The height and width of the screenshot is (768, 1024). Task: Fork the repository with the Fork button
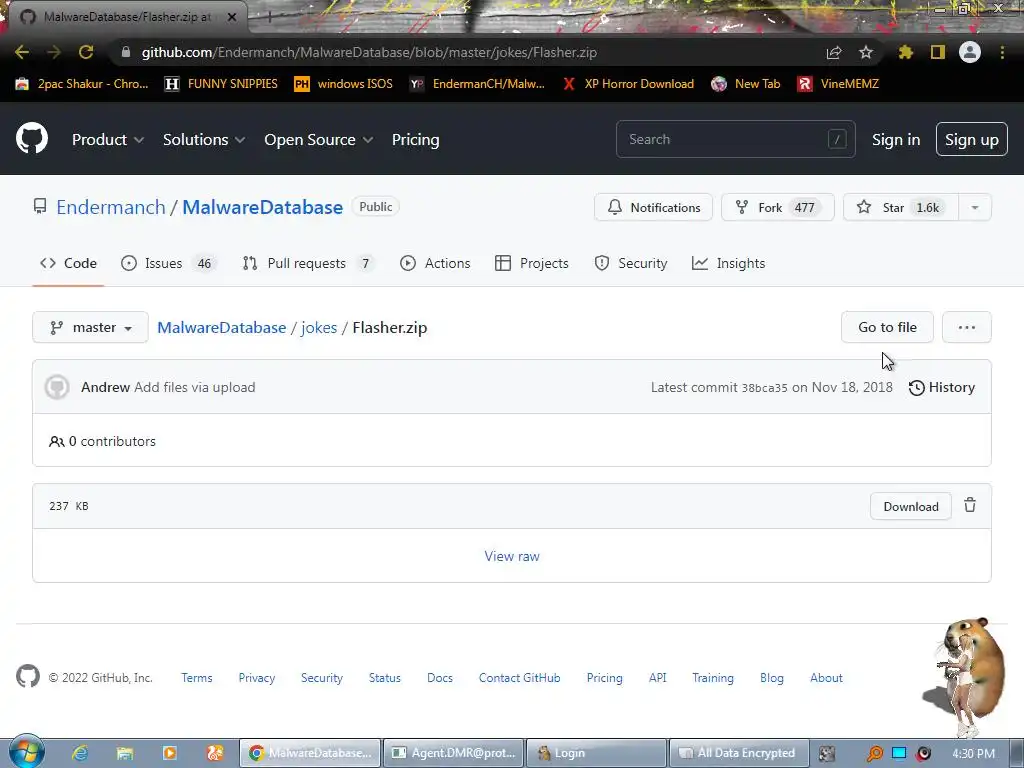point(777,208)
